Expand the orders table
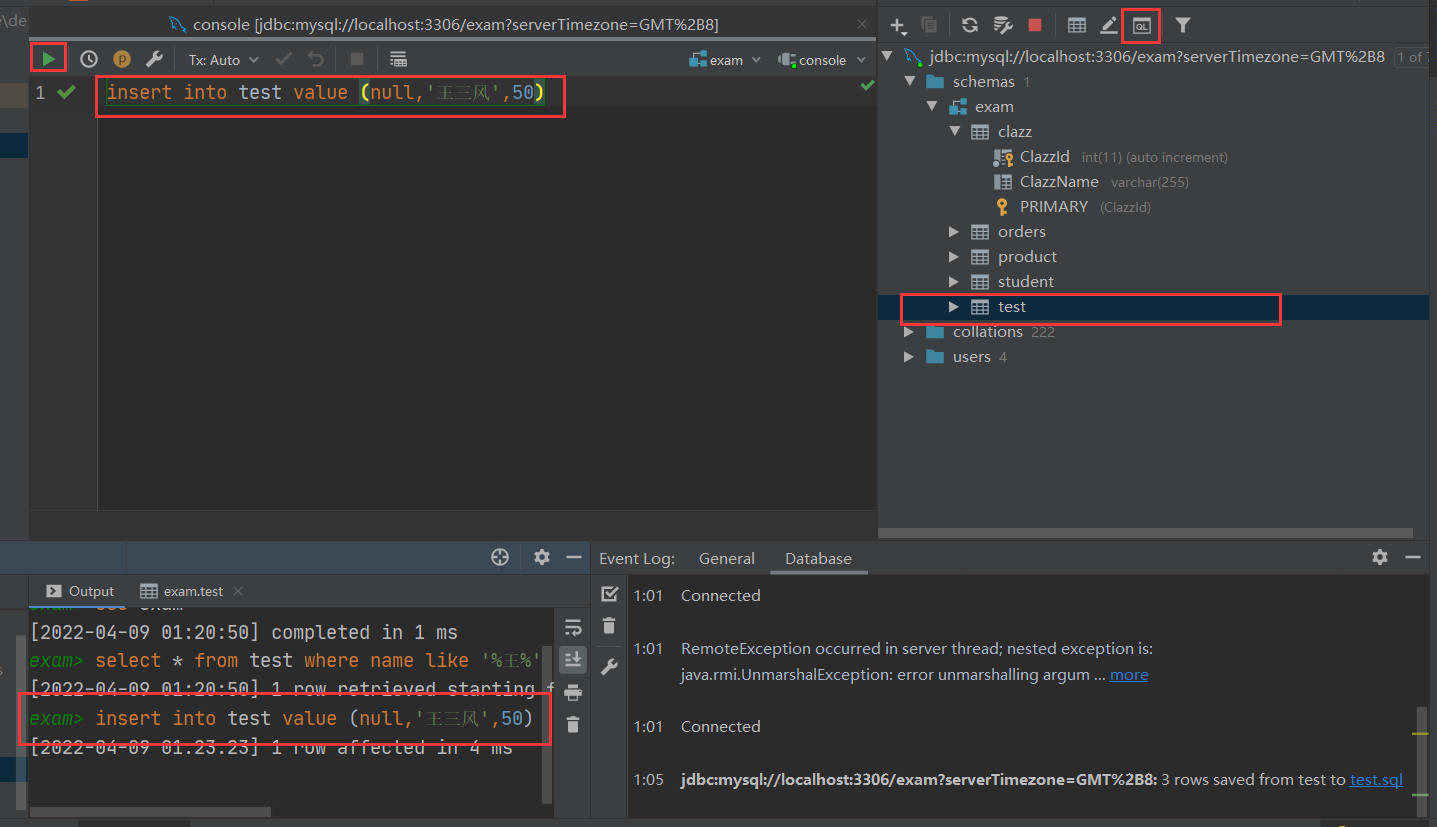The height and width of the screenshot is (827, 1437). click(x=954, y=231)
